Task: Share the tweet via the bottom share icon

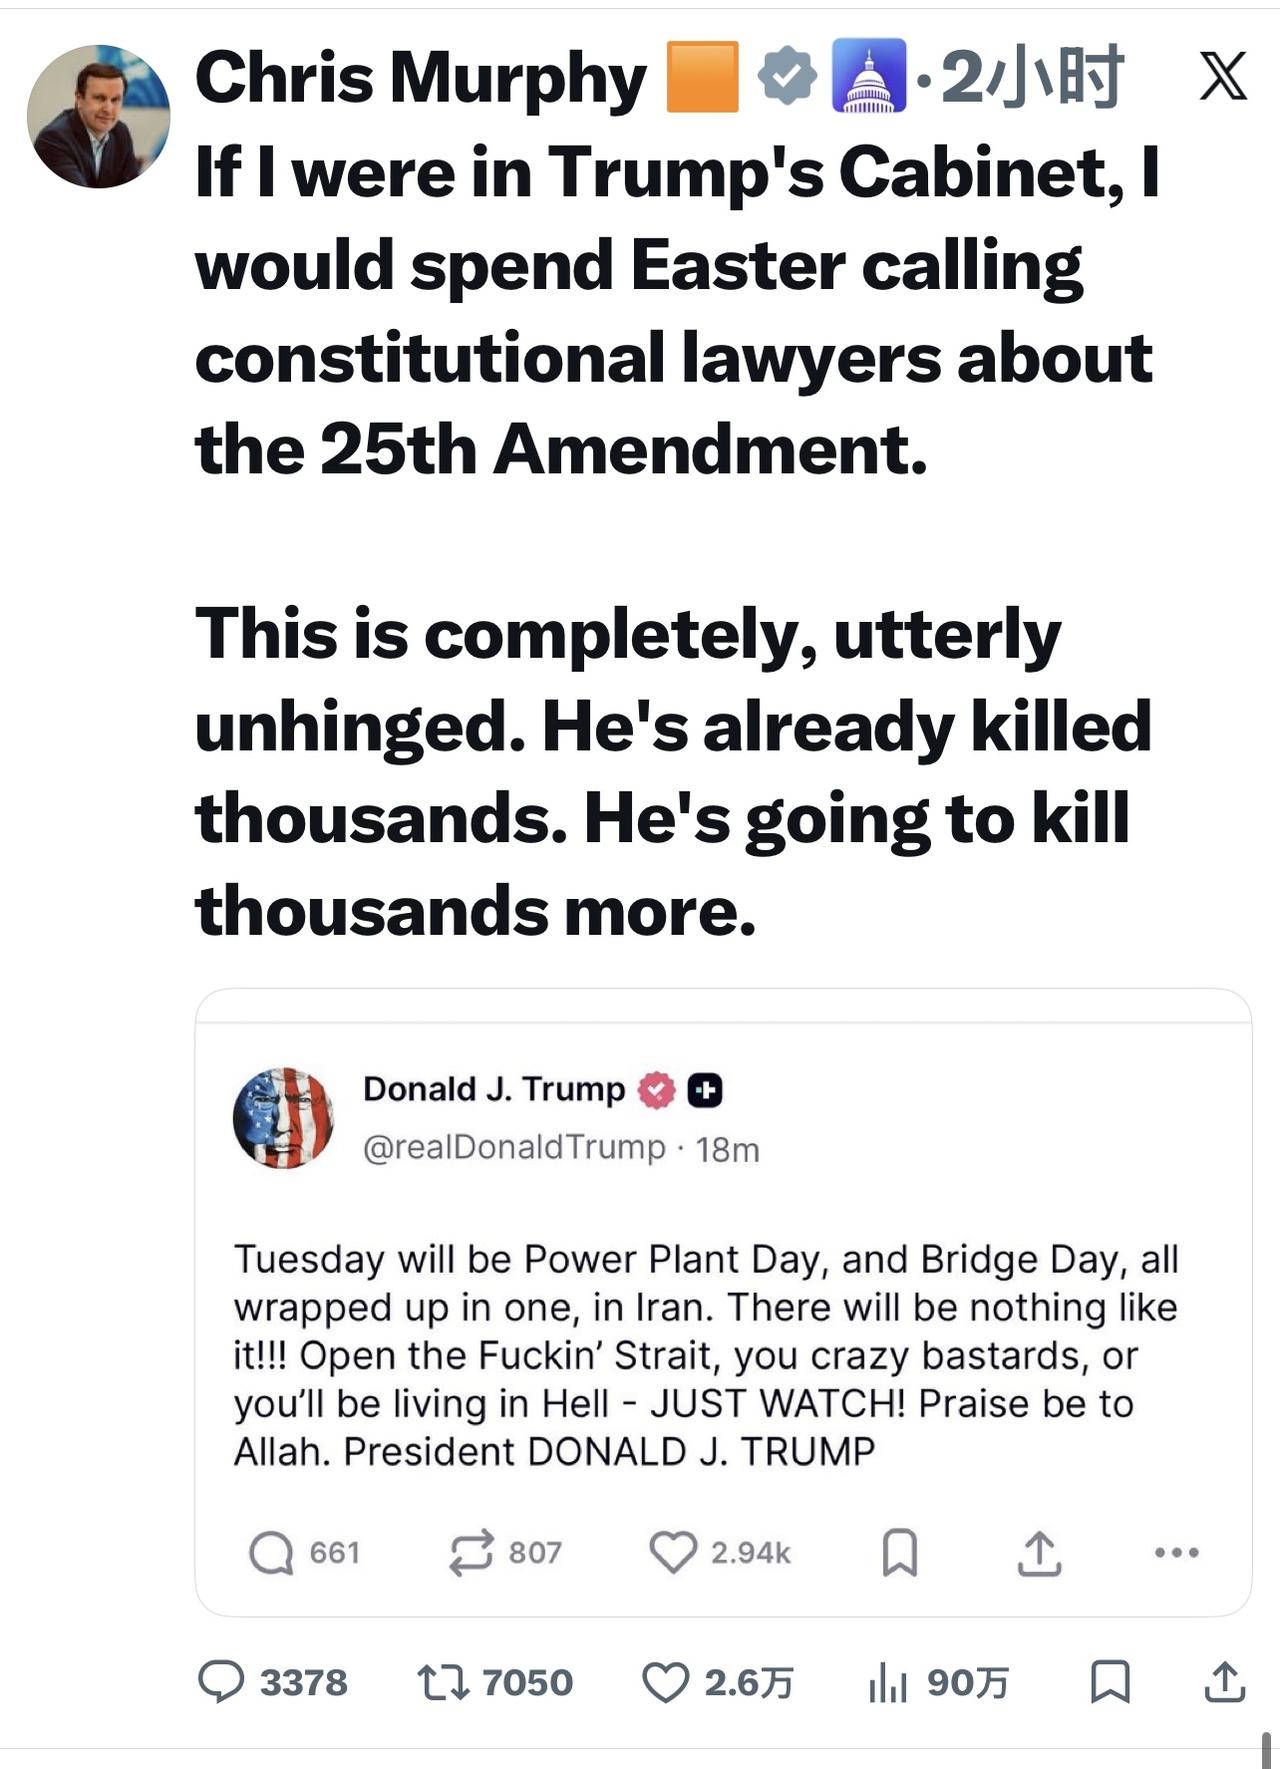Action: click(1224, 1682)
